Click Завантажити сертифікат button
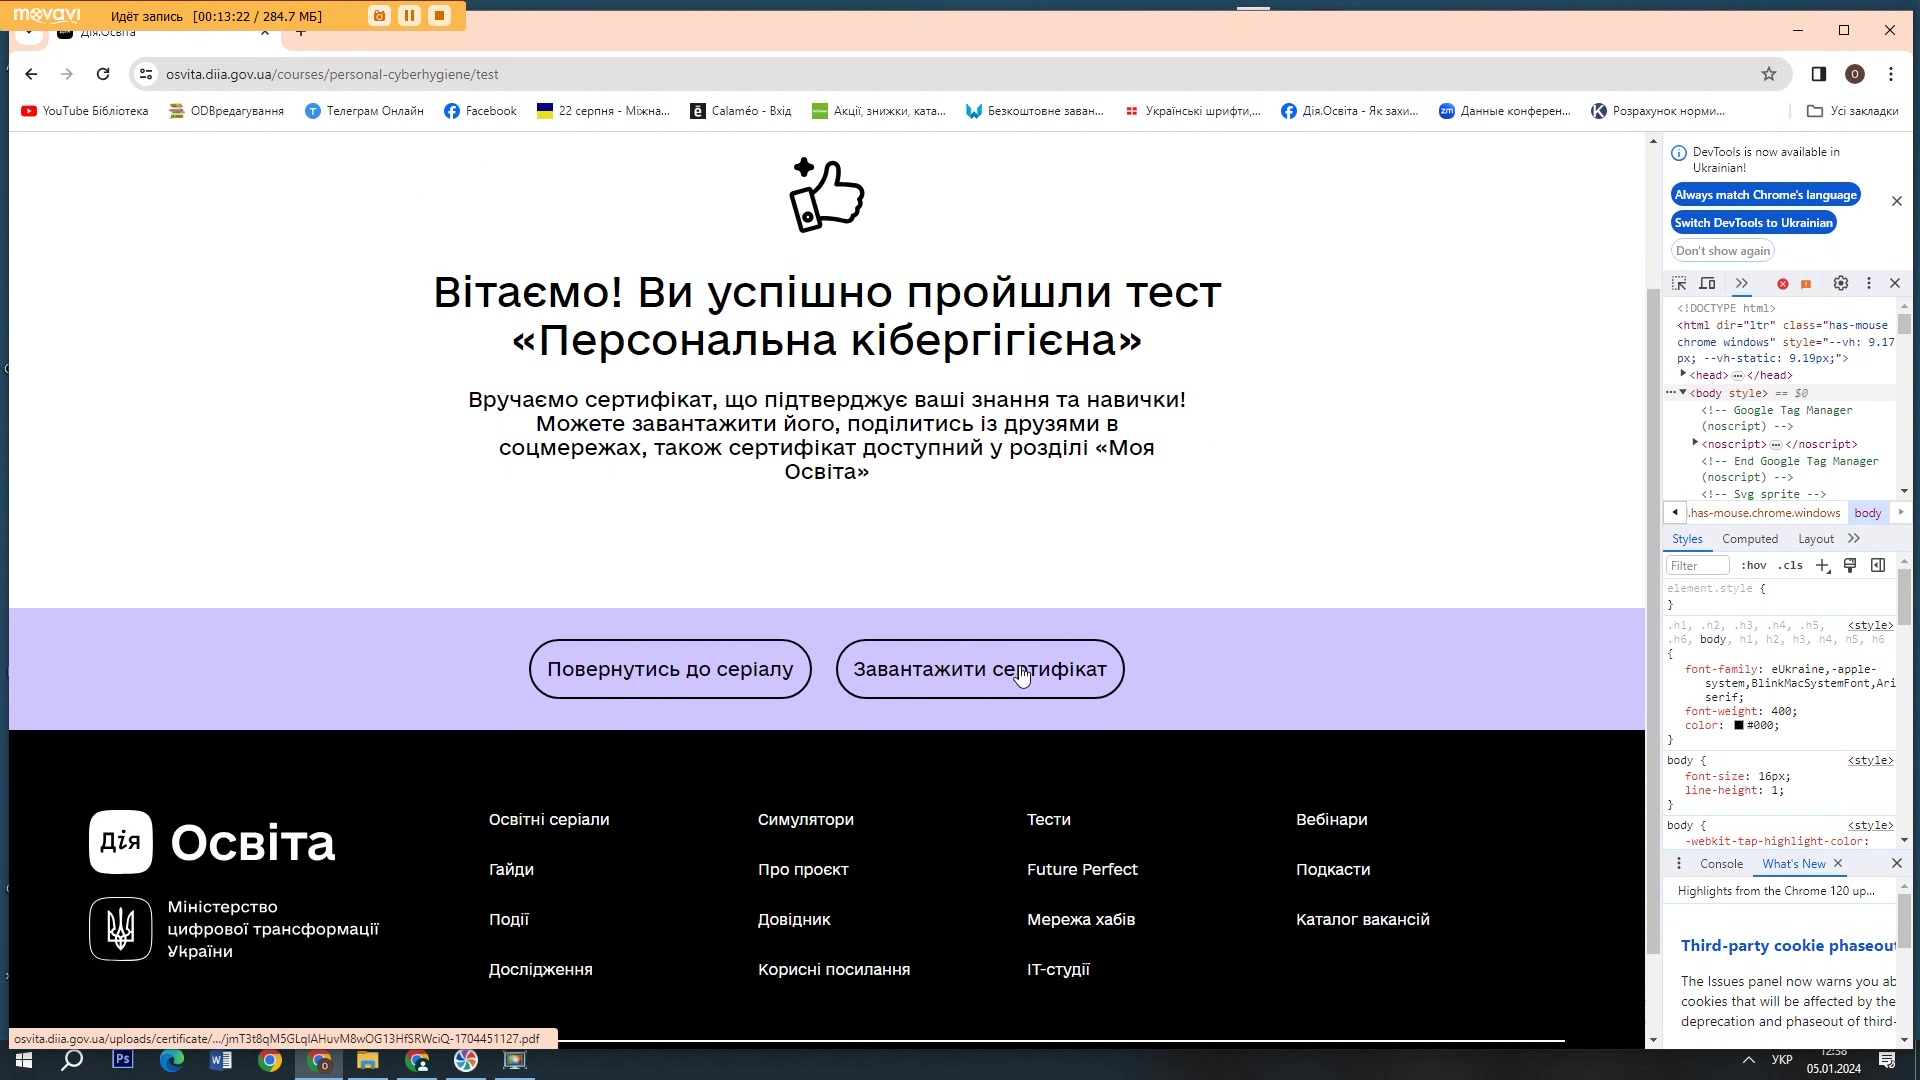The height and width of the screenshot is (1080, 1920). pos(980,669)
